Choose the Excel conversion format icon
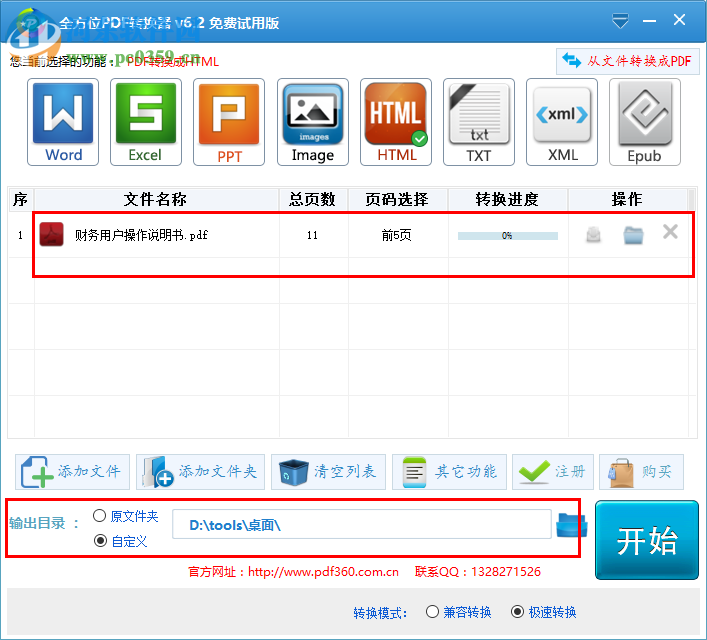Viewport: 707px width, 640px height. (x=146, y=122)
